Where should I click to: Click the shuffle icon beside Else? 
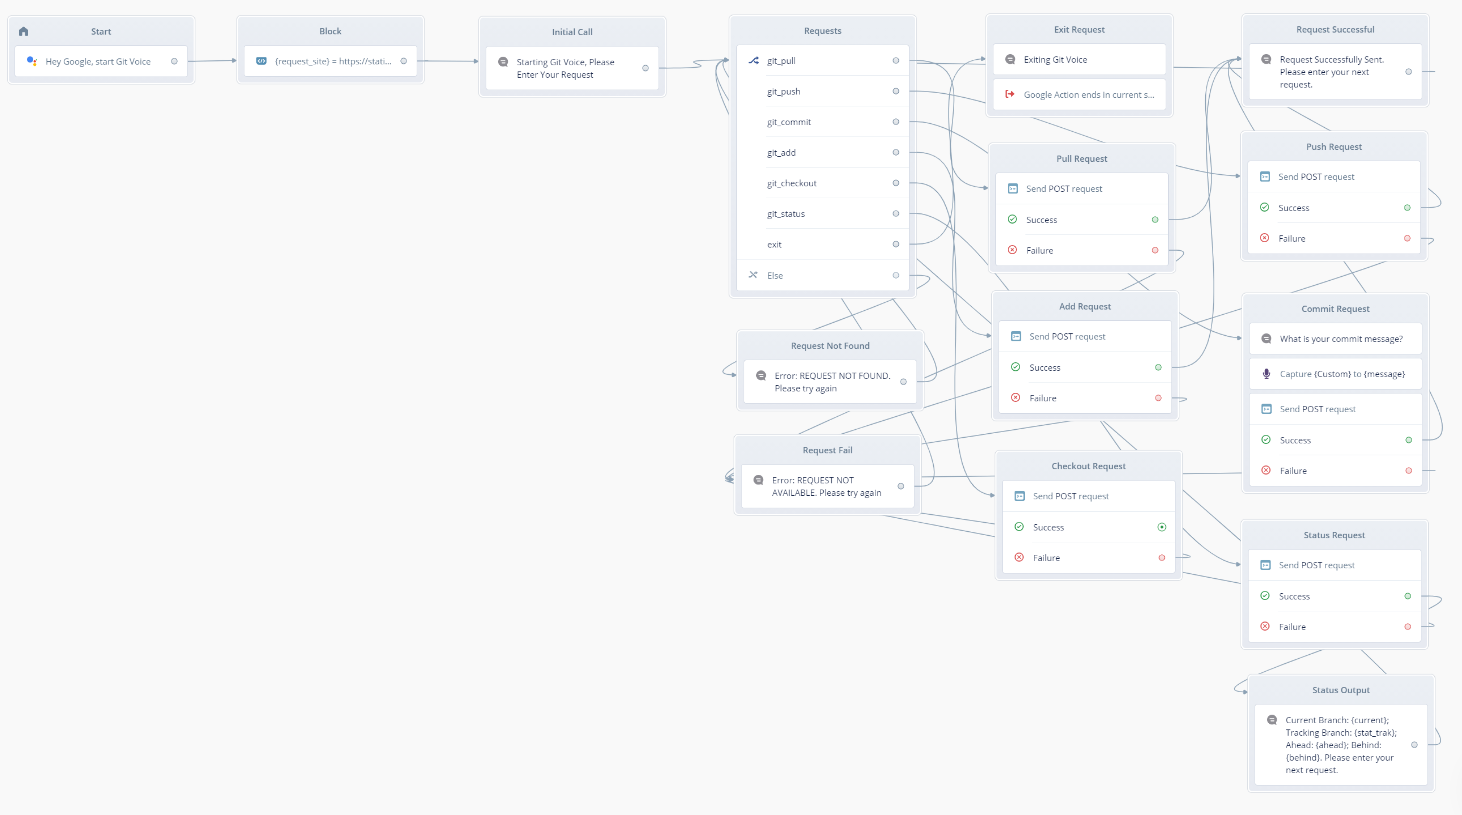click(753, 275)
